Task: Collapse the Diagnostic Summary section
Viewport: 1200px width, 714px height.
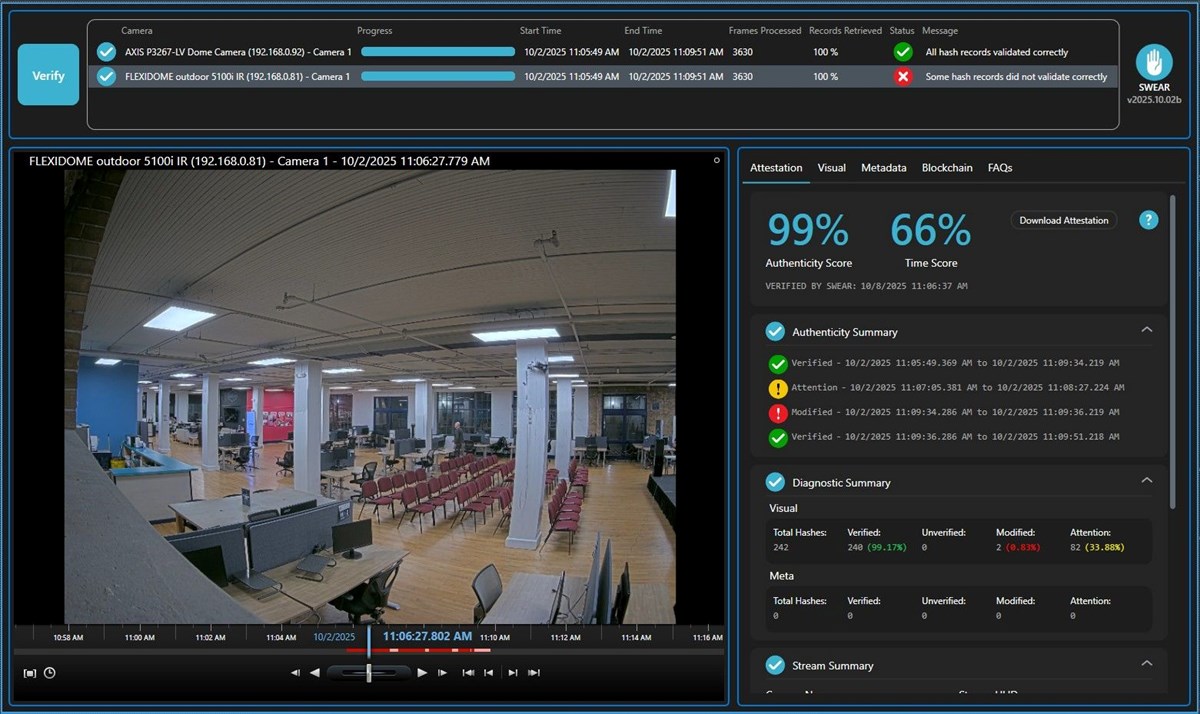Action: pyautogui.click(x=1147, y=481)
